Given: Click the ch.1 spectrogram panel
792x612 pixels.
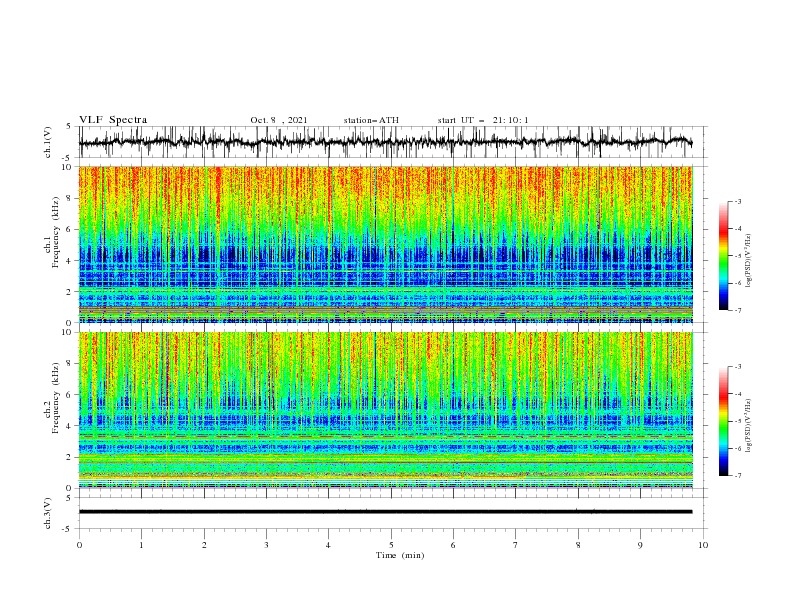Looking at the screenshot, I should (x=386, y=244).
